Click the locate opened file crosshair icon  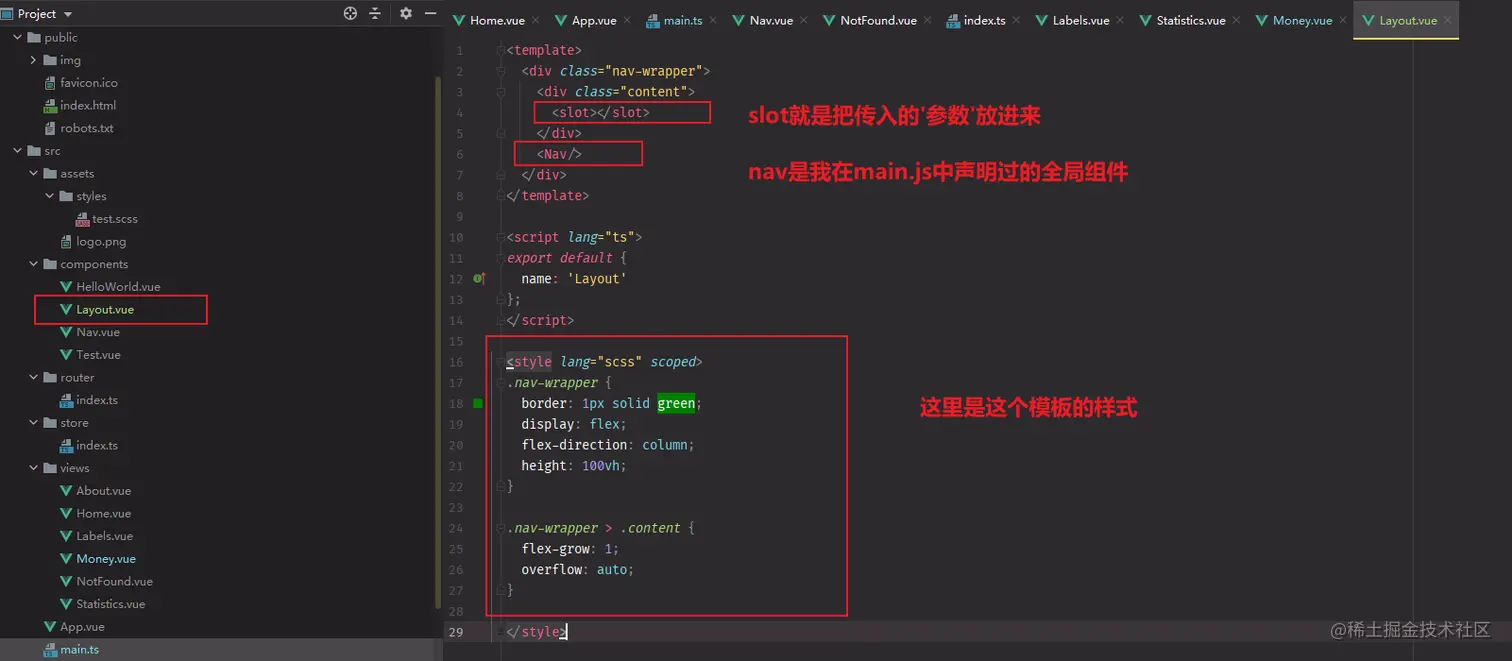coord(350,13)
